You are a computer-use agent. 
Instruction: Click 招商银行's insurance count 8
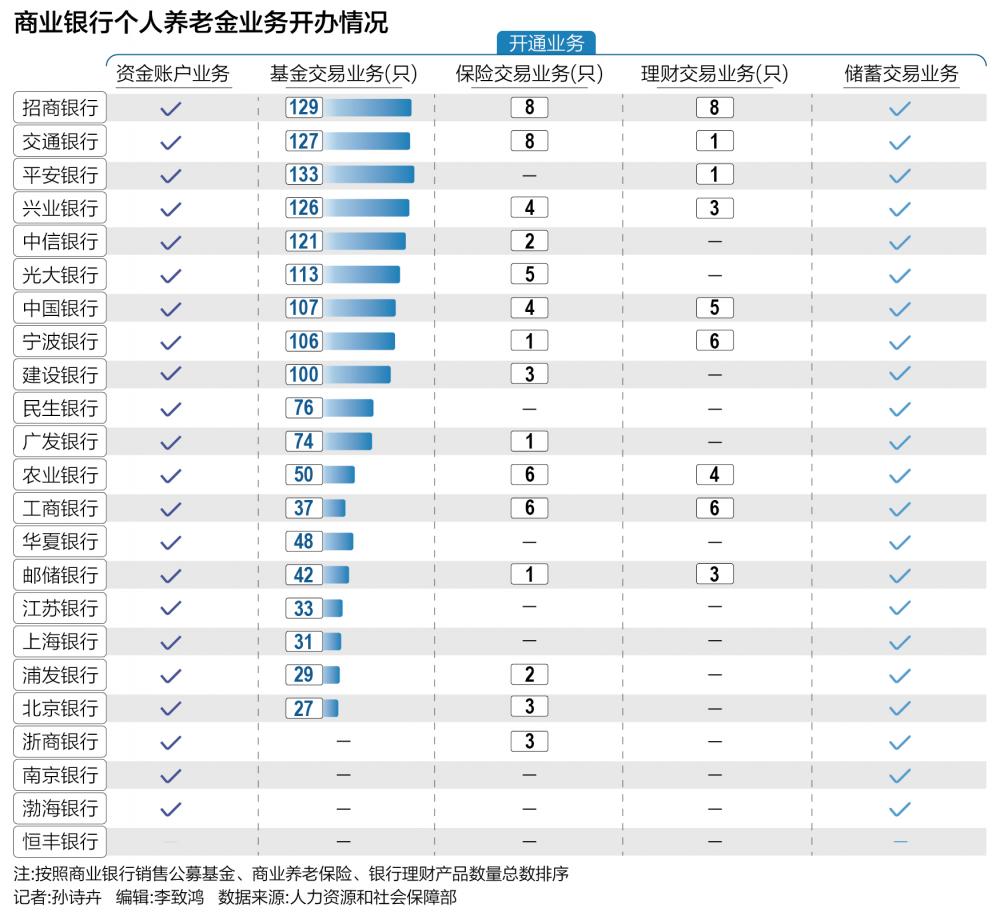(529, 107)
